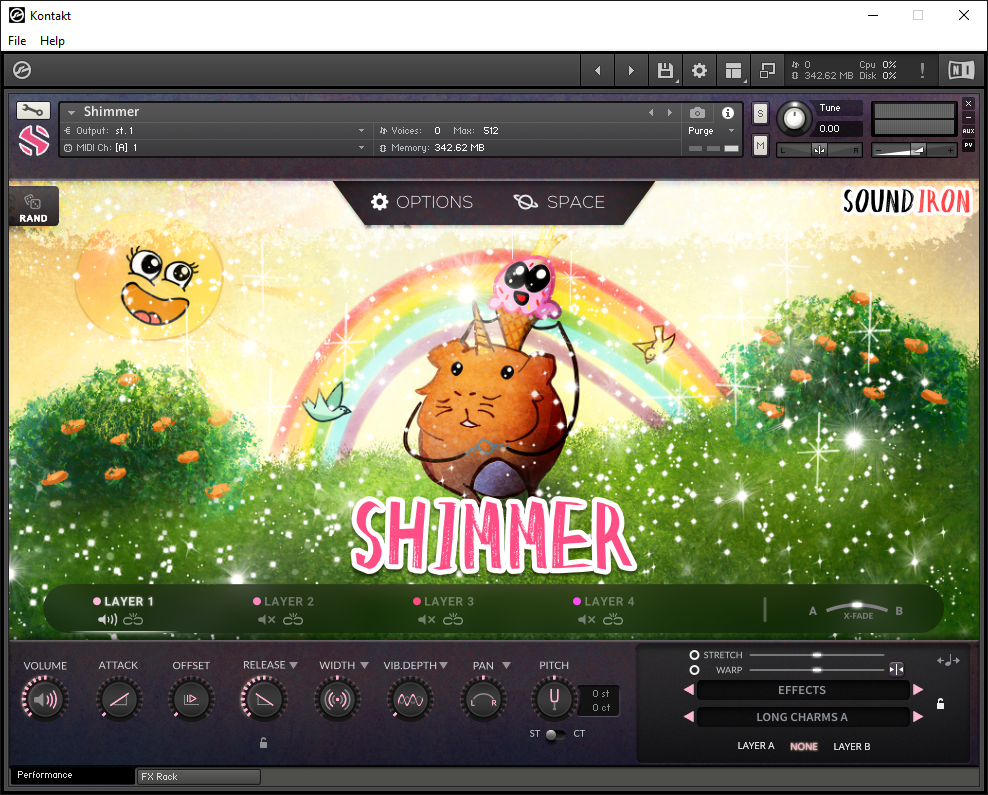Open the workspace layout menu
The image size is (988, 795).
coord(733,71)
